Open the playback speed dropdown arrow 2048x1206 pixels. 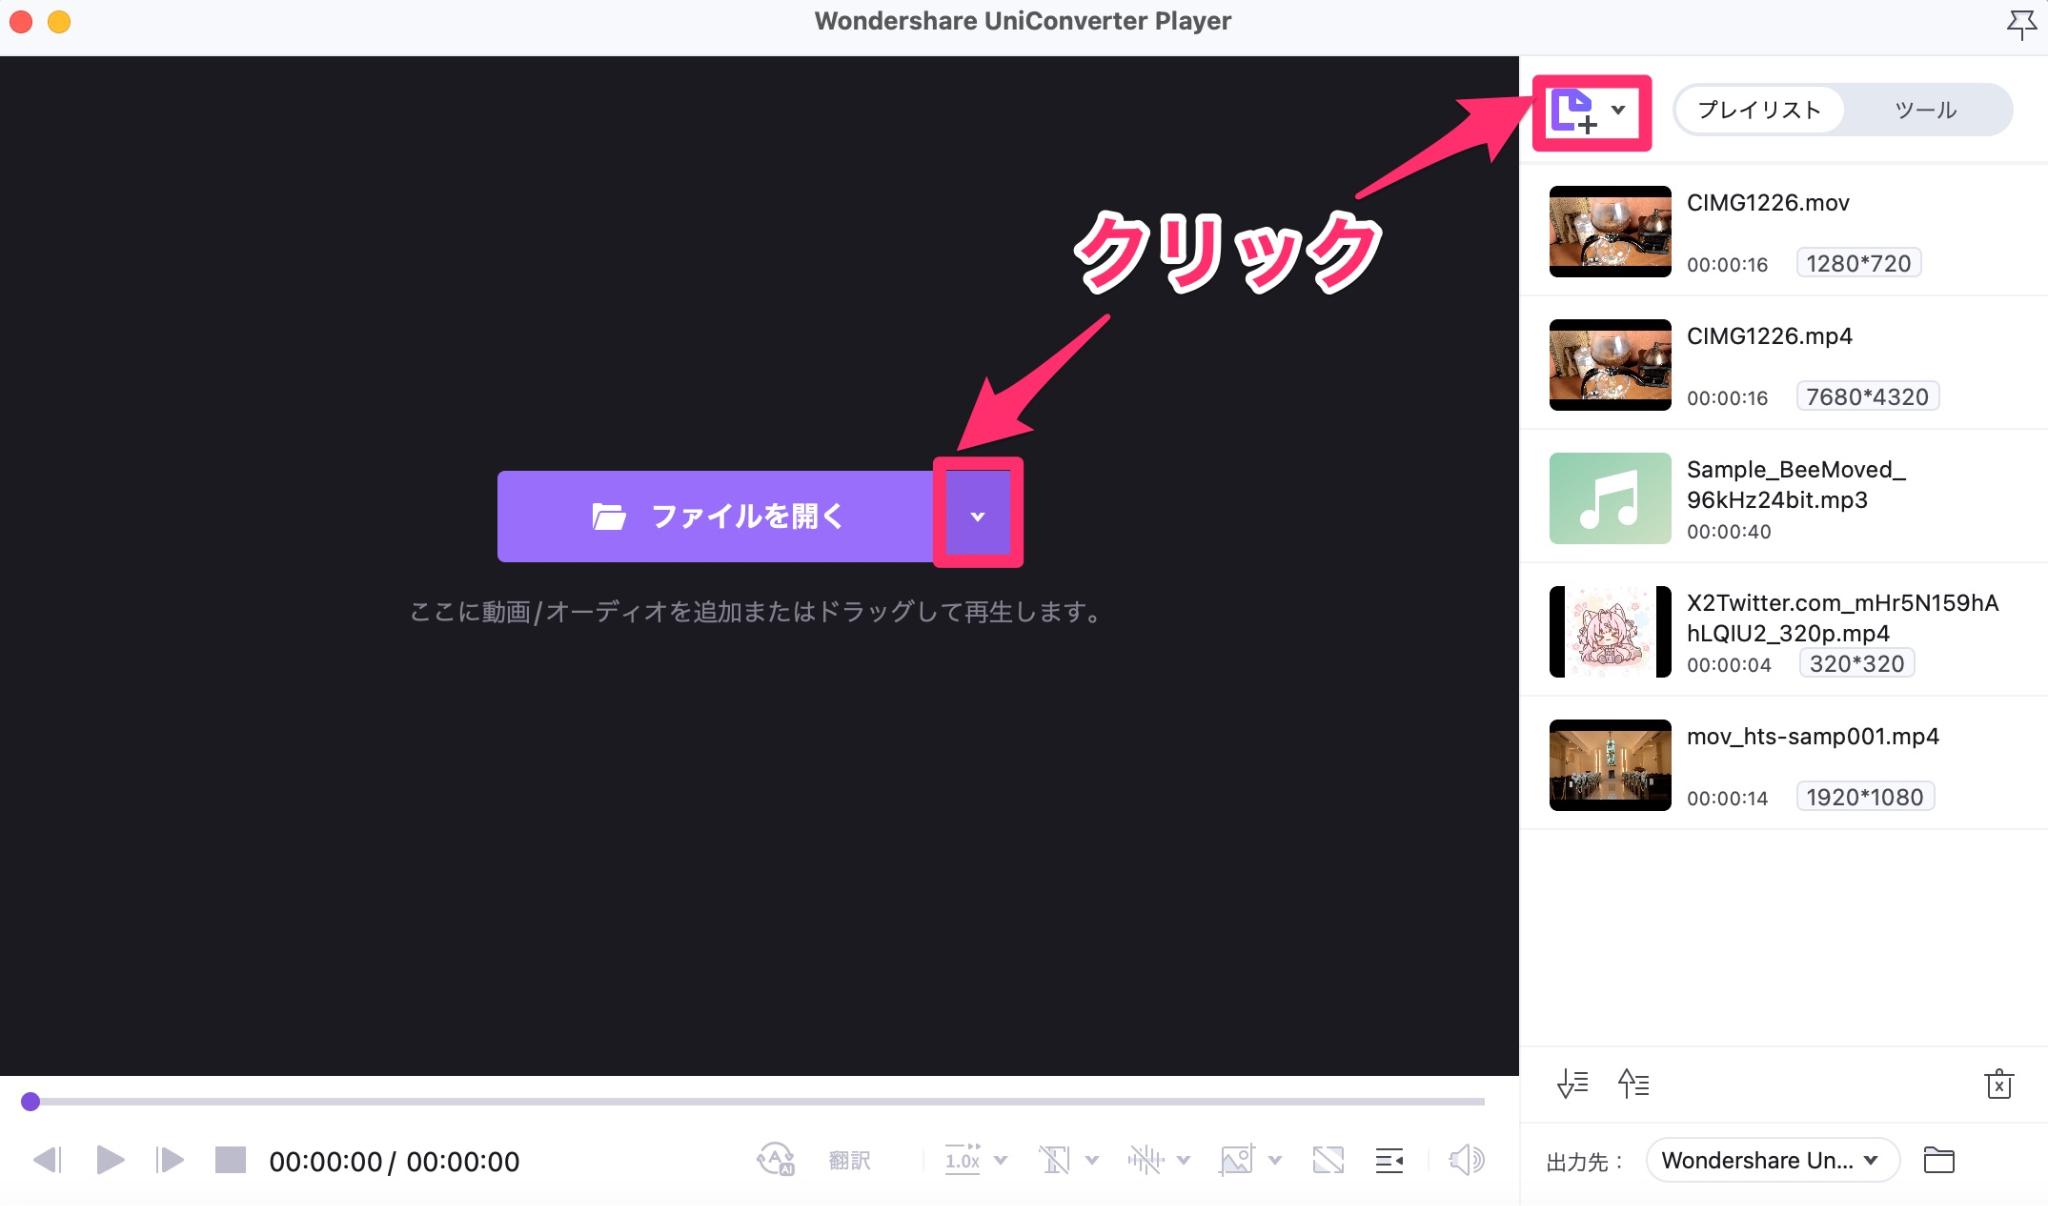(x=1001, y=1161)
